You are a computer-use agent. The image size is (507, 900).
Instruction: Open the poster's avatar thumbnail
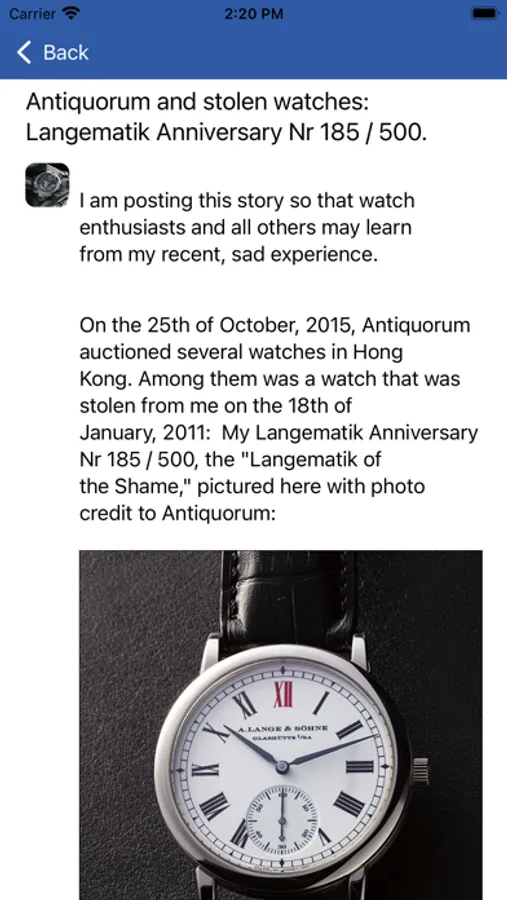tap(48, 185)
